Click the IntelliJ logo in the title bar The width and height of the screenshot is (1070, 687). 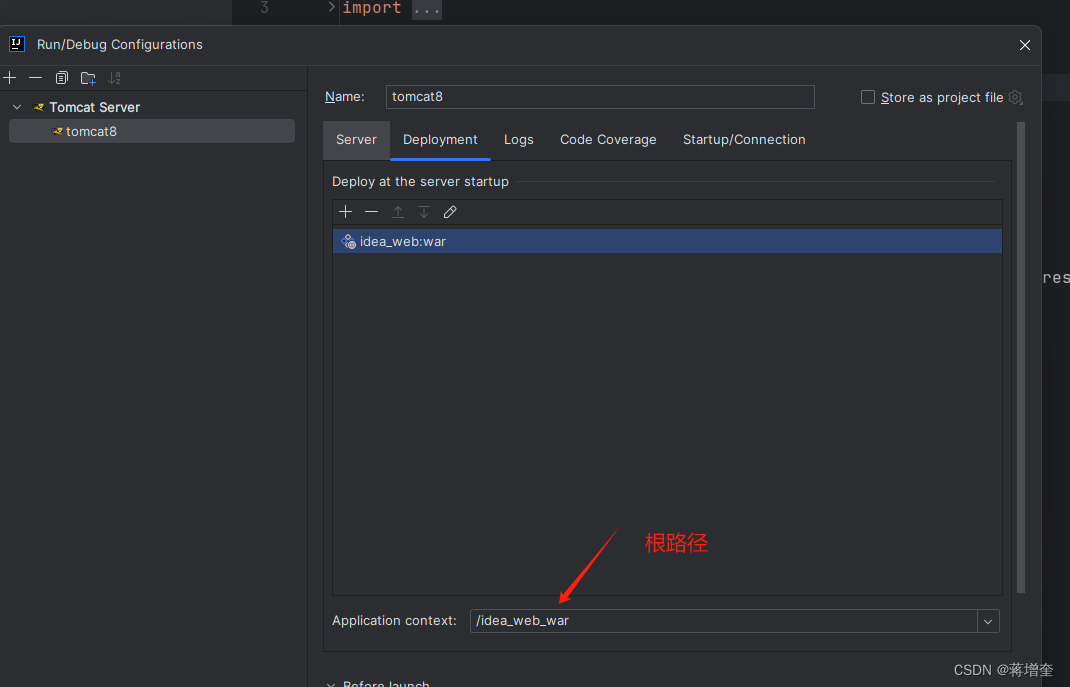click(x=17, y=44)
